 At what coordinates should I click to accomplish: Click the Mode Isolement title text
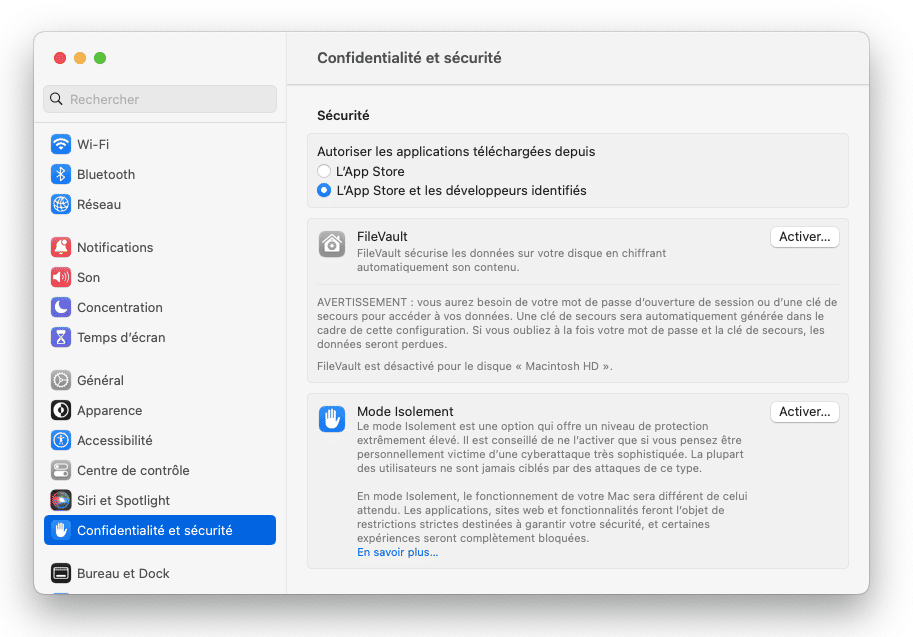[405, 411]
